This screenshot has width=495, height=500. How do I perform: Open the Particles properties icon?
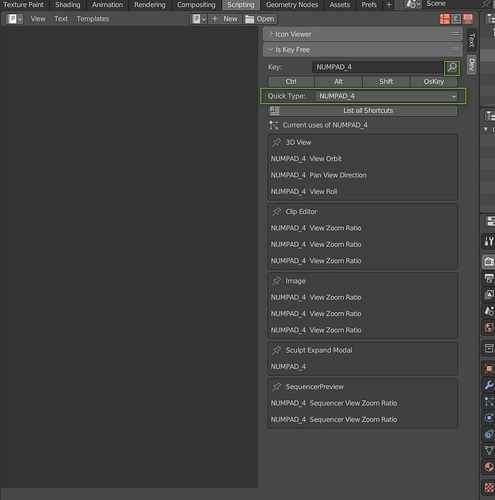pyautogui.click(x=489, y=401)
